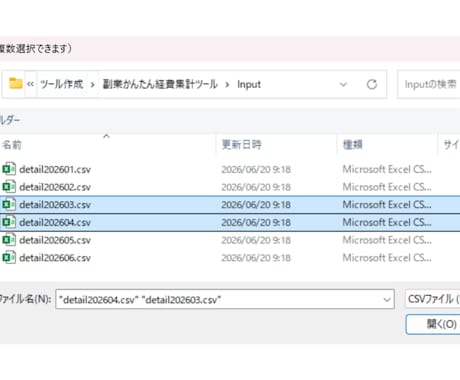Click the Microsoft Excel CS... type of detail202605.csv
Screen dimensions: 460x380
387,240
